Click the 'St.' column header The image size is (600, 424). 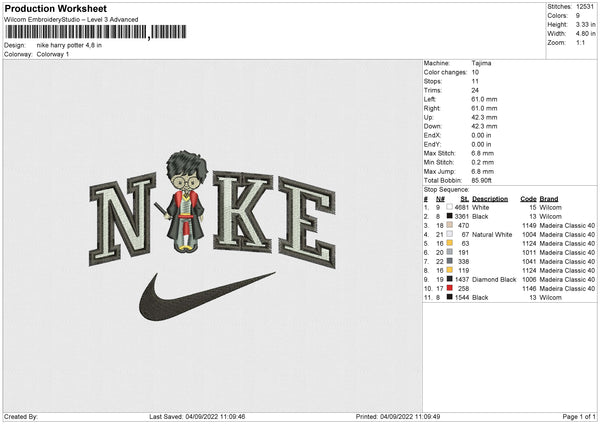[x=465, y=199]
